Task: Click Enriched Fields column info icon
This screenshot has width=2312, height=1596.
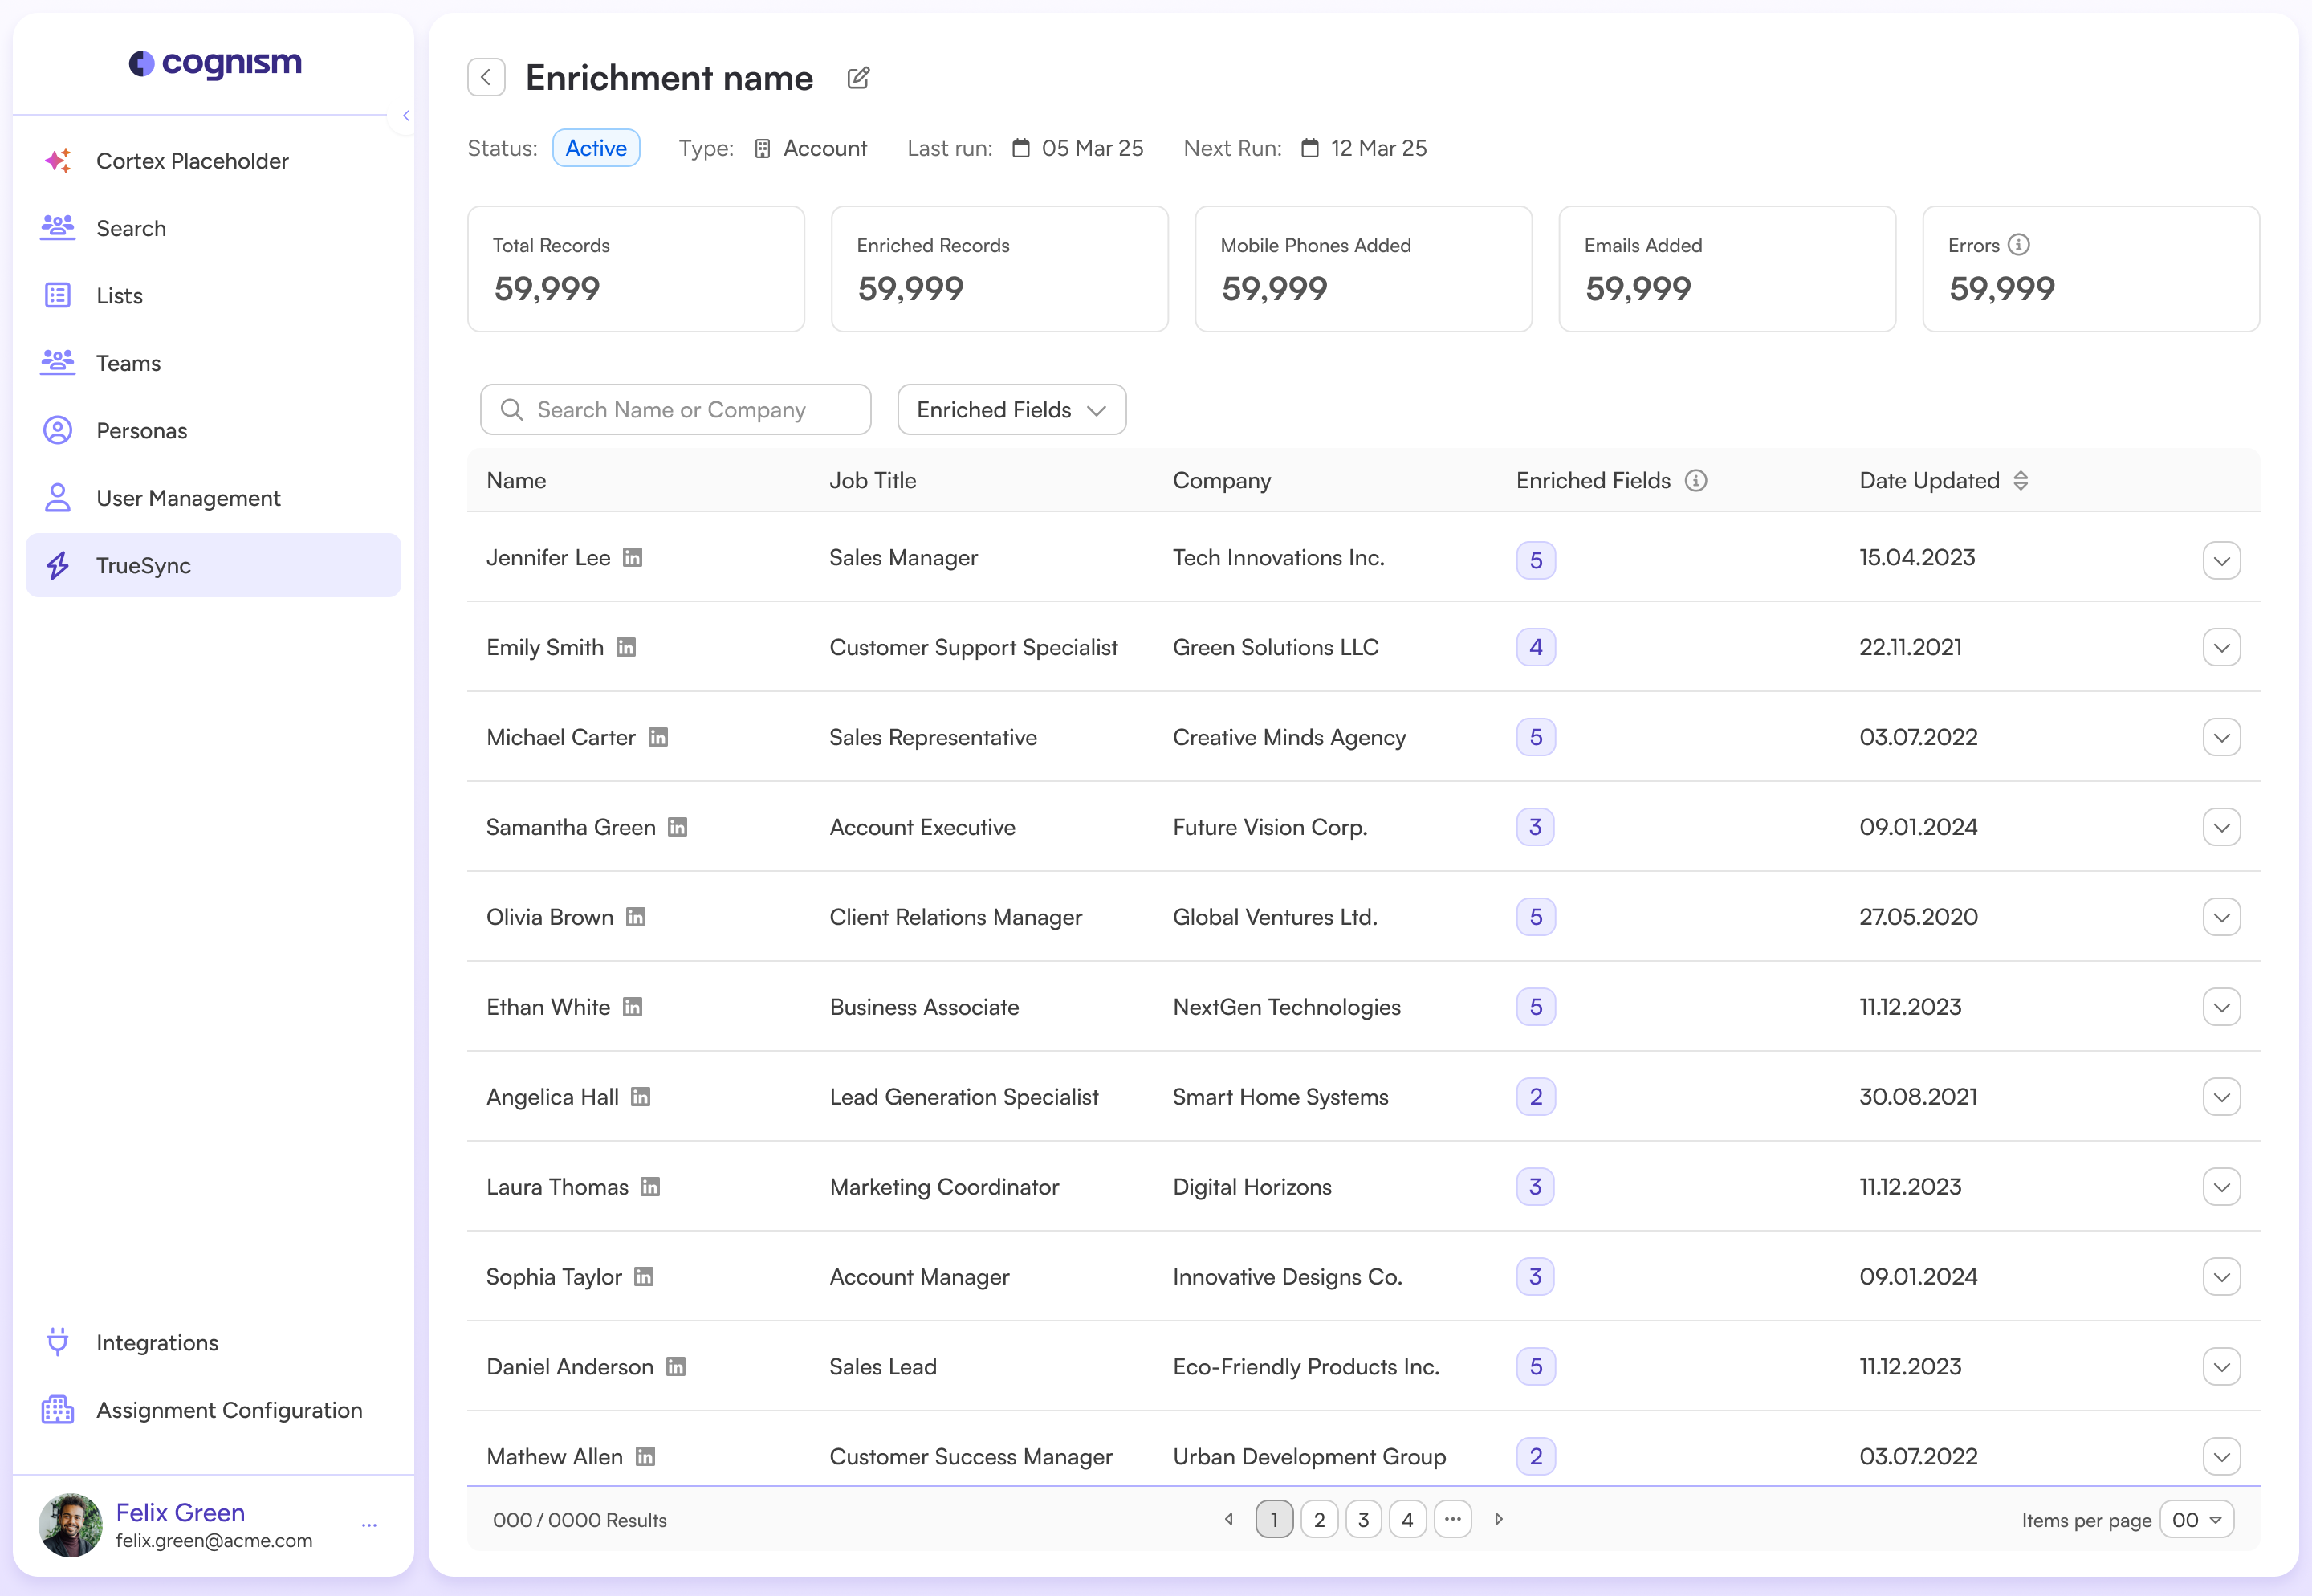Action: [x=1696, y=481]
